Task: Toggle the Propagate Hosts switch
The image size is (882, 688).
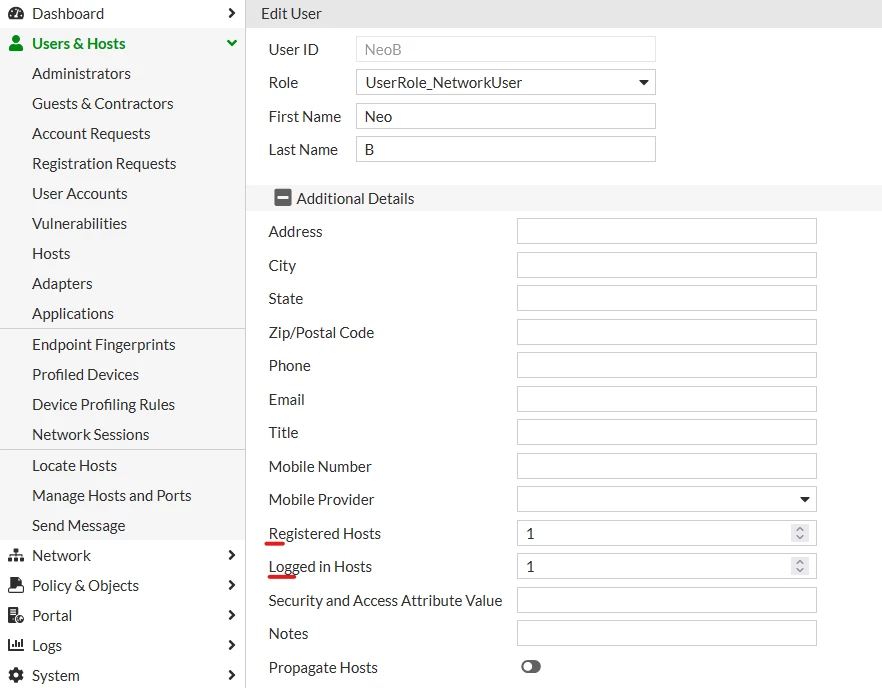Action: [530, 667]
